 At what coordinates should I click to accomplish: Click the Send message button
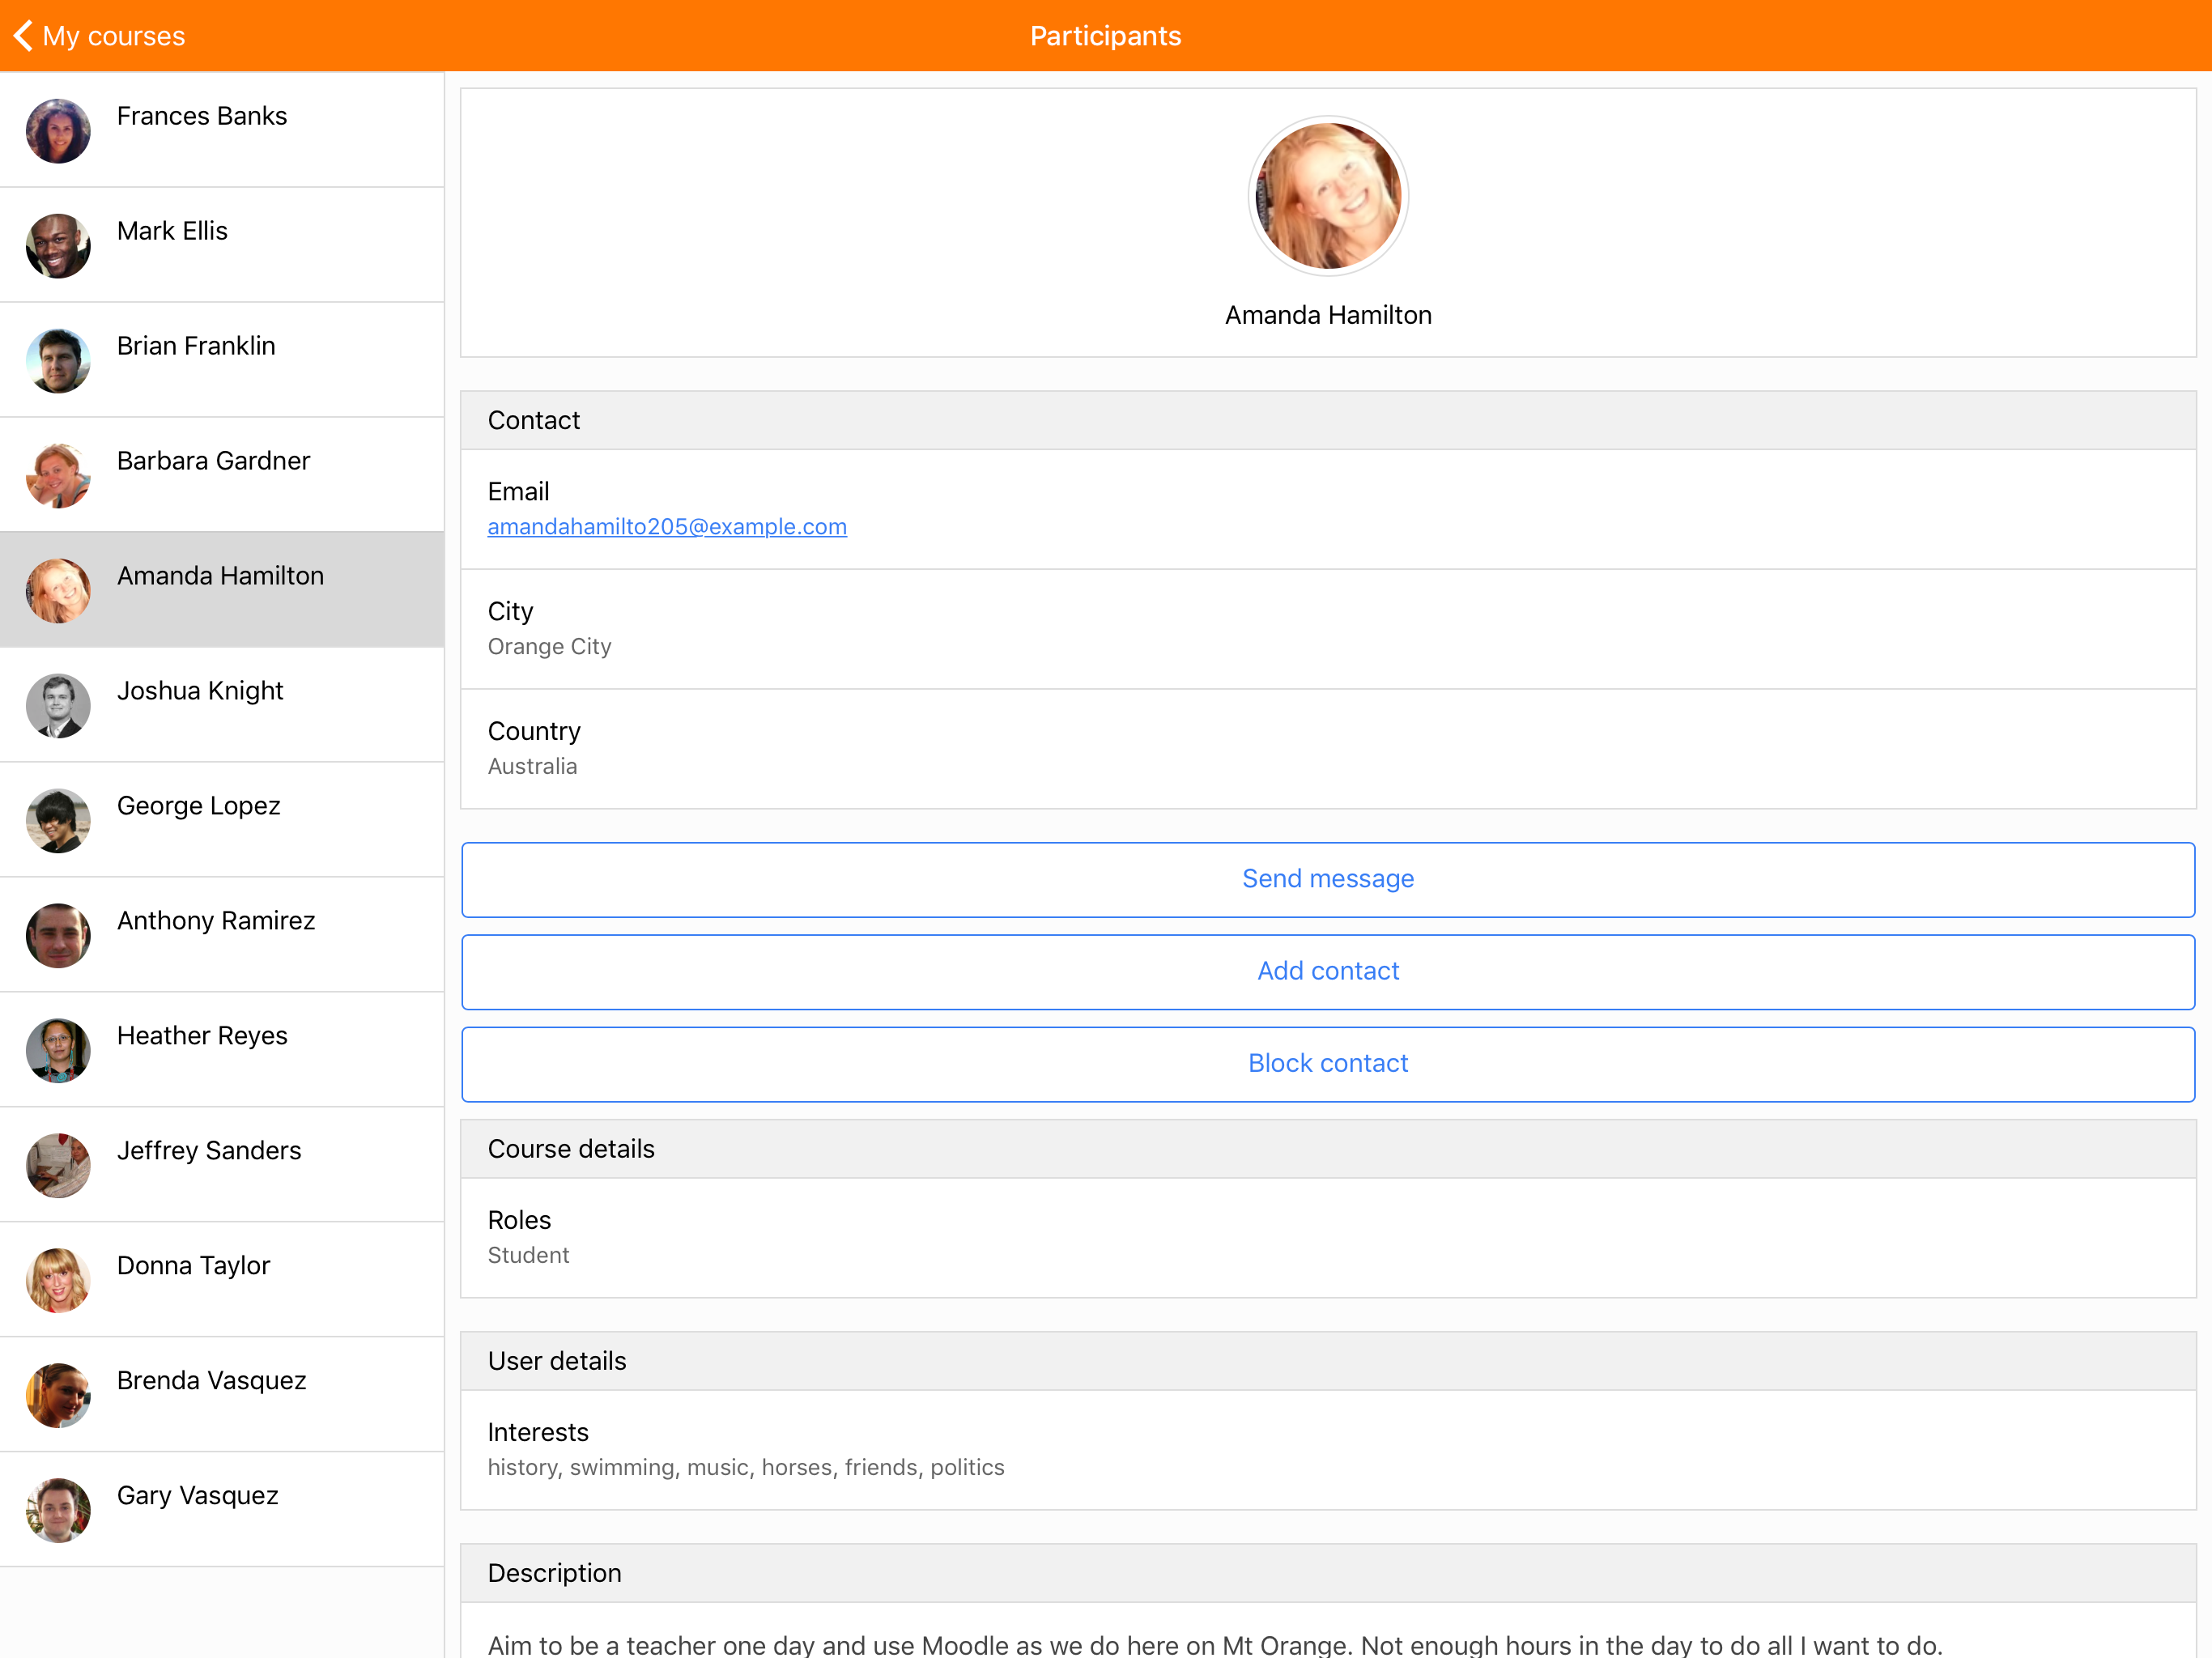pos(1328,879)
